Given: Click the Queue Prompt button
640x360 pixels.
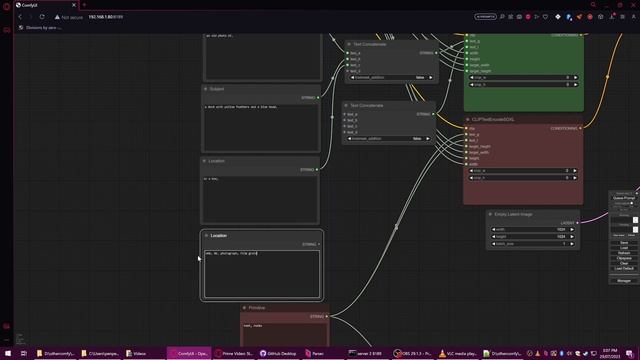Looking at the screenshot, I should 624,198.
